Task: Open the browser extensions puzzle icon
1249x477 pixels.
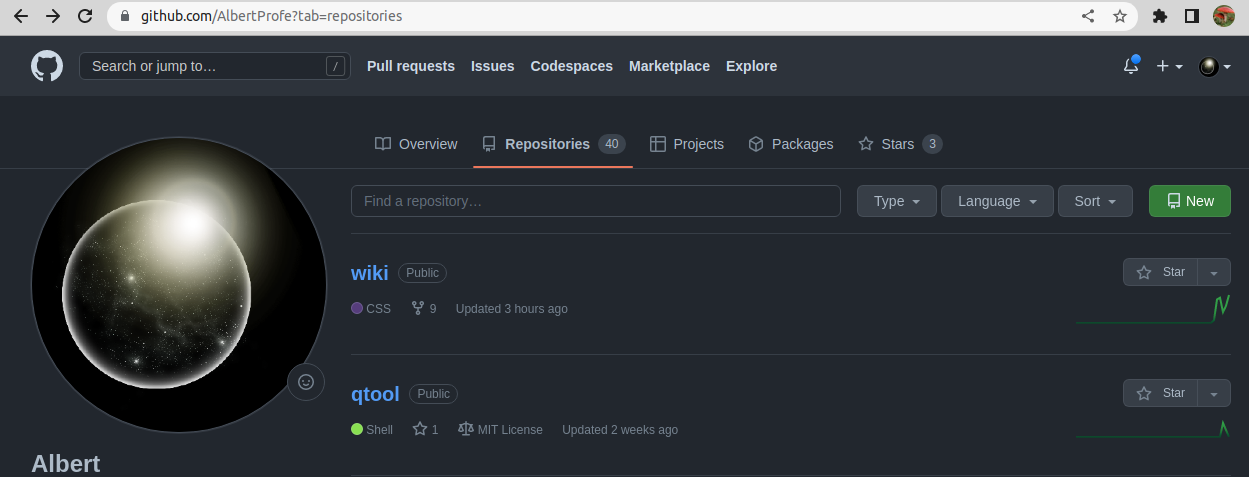Action: pyautogui.click(x=1160, y=16)
